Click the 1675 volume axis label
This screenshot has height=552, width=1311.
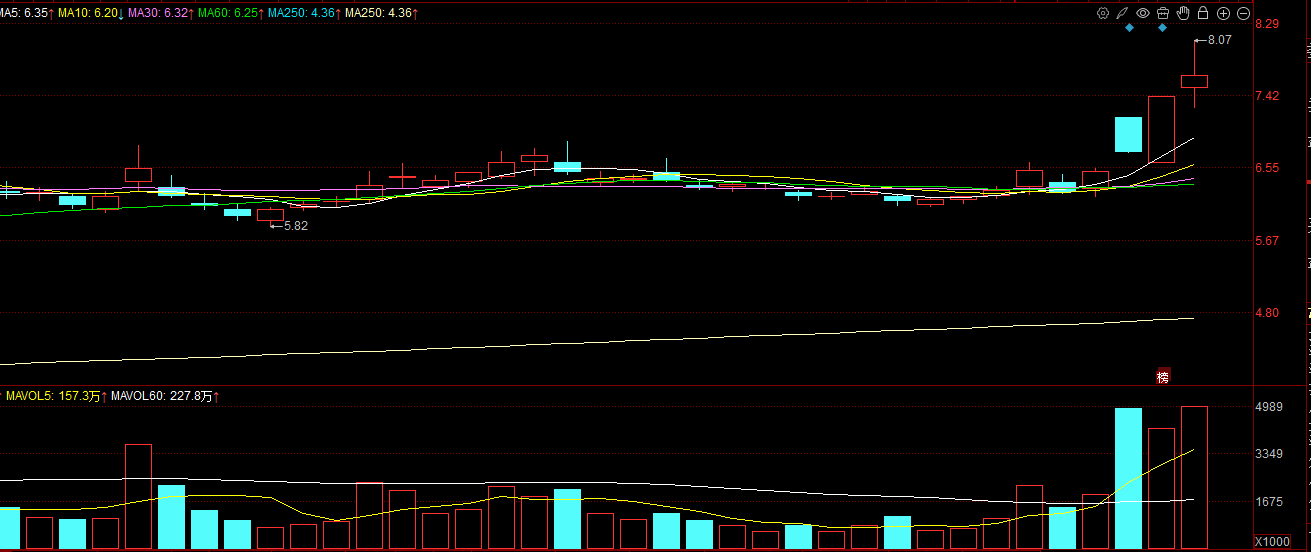(1269, 503)
